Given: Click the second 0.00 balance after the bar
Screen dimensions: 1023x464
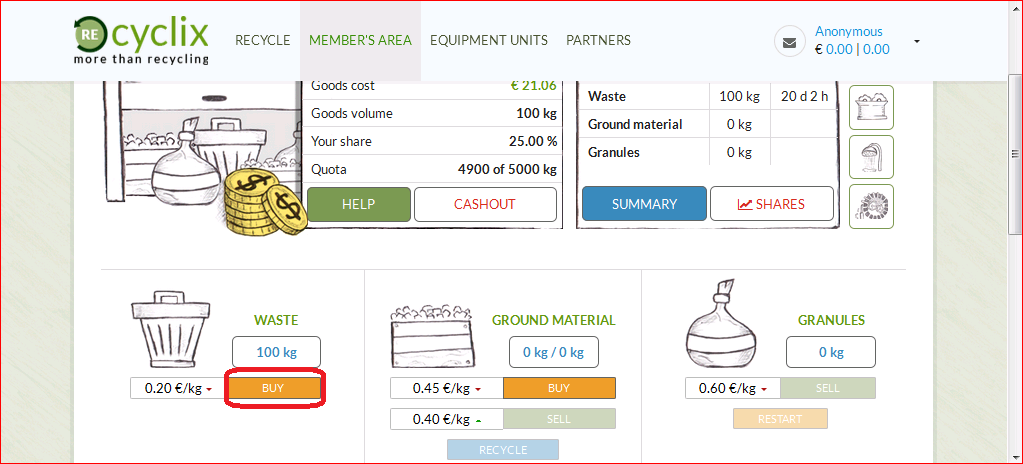Looking at the screenshot, I should pos(876,49).
